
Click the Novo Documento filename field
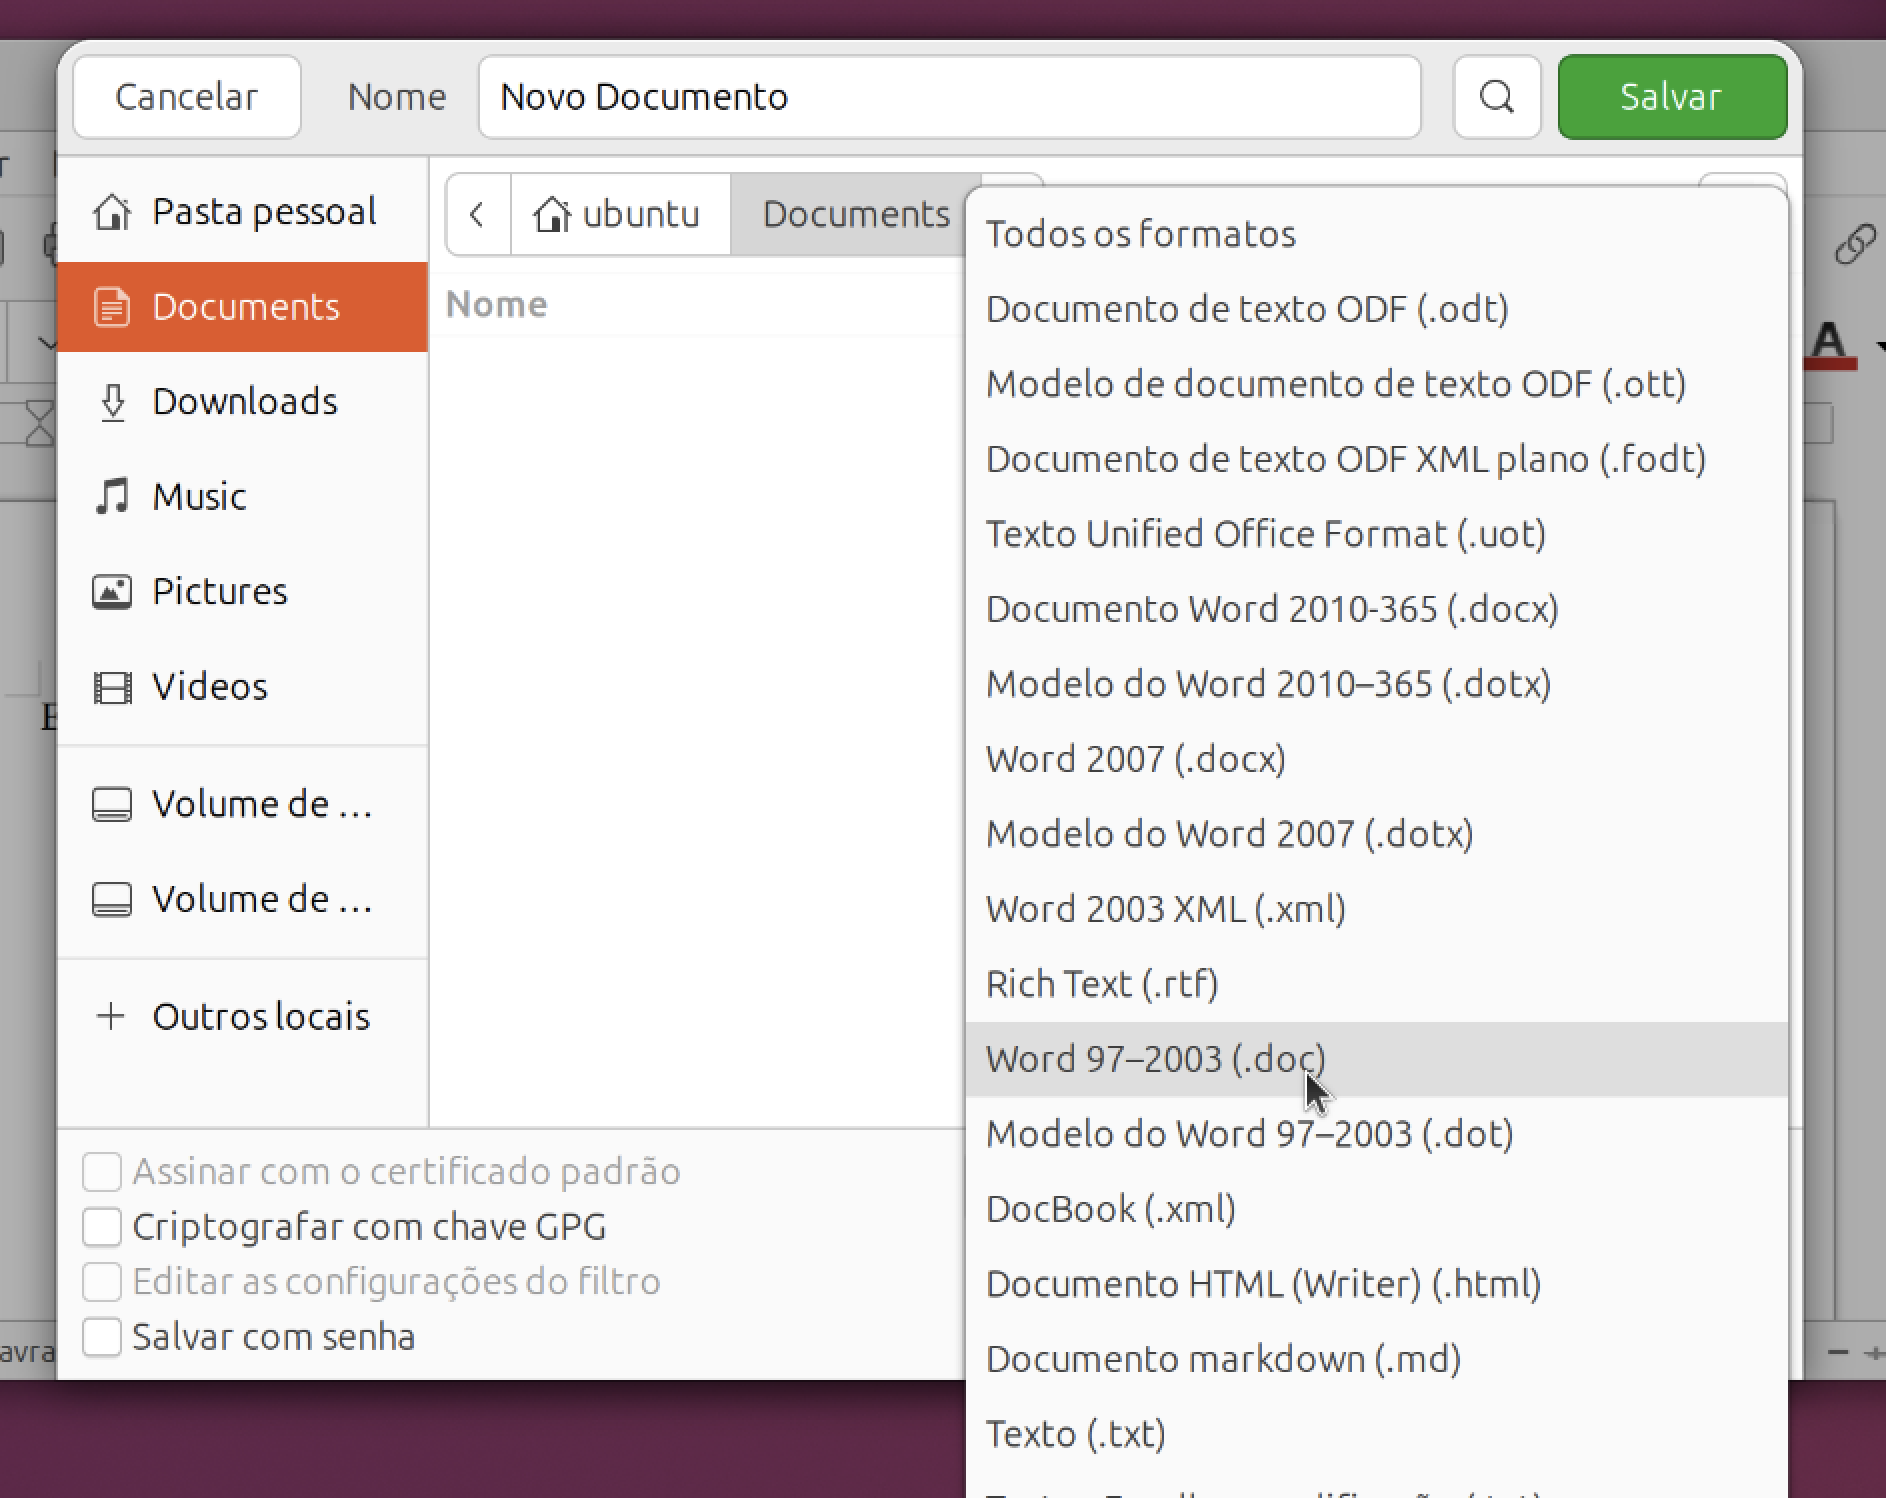click(x=949, y=97)
